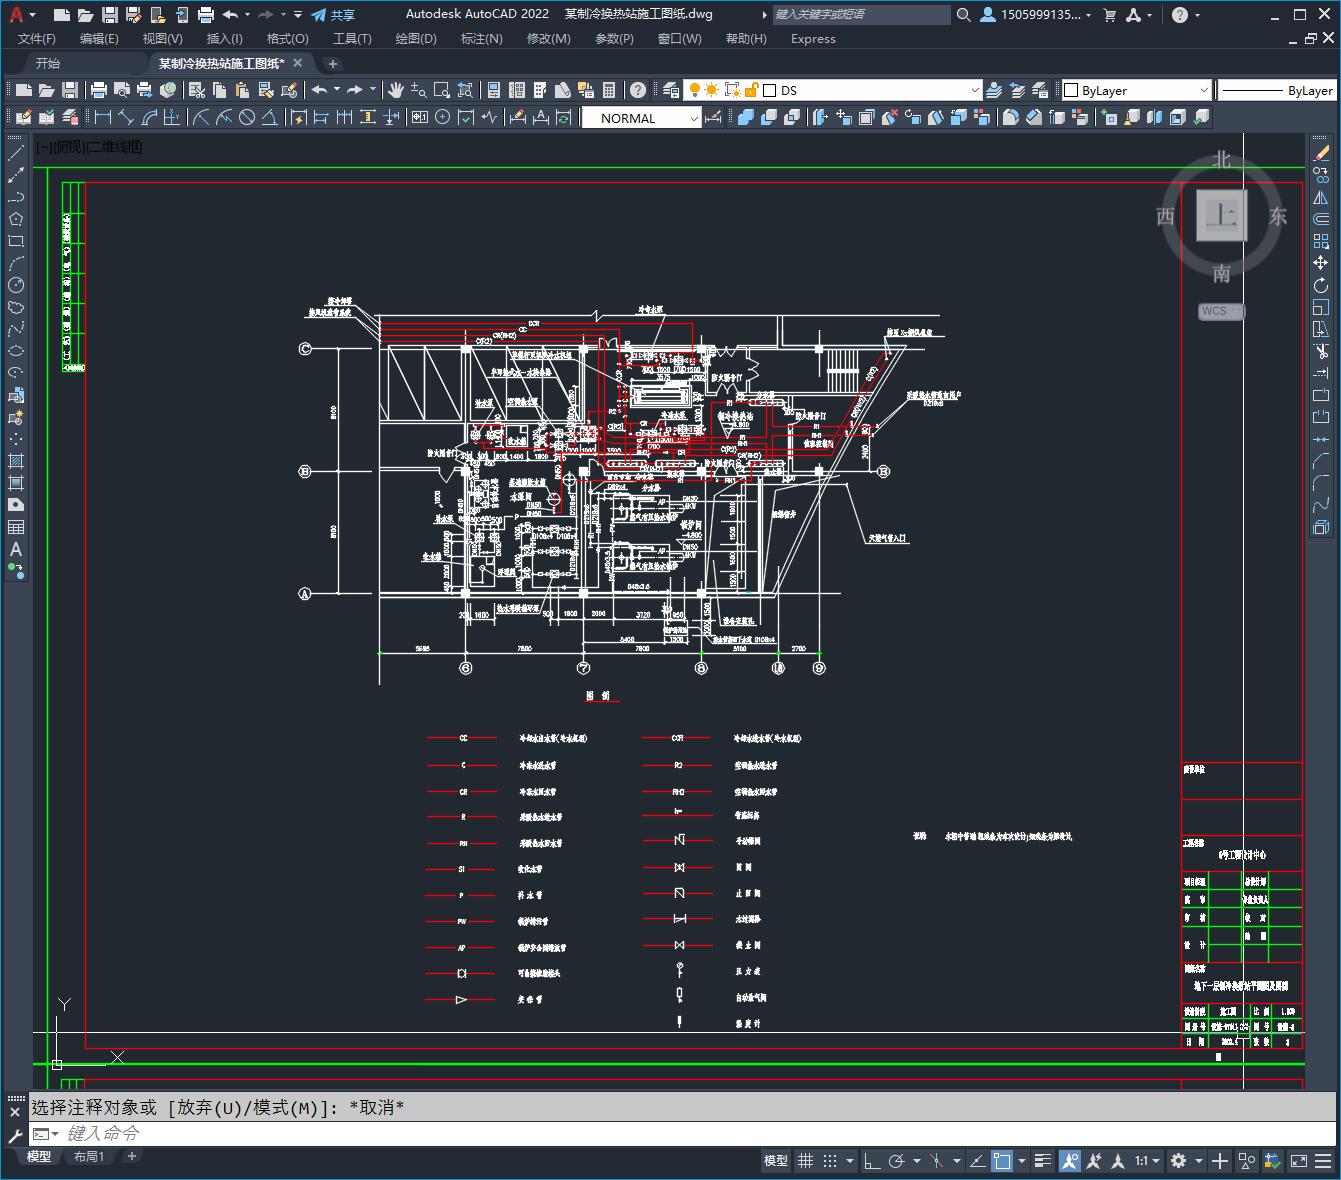Select the Multiline Text 'A' tool

(x=16, y=549)
